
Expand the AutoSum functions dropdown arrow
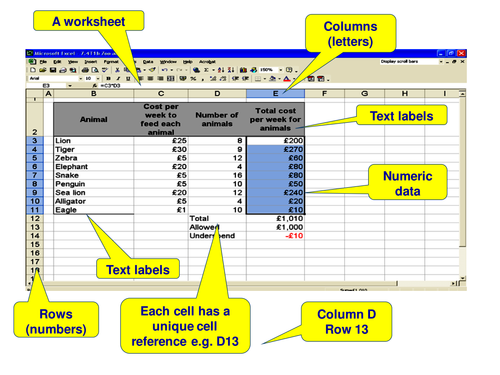(x=213, y=70)
